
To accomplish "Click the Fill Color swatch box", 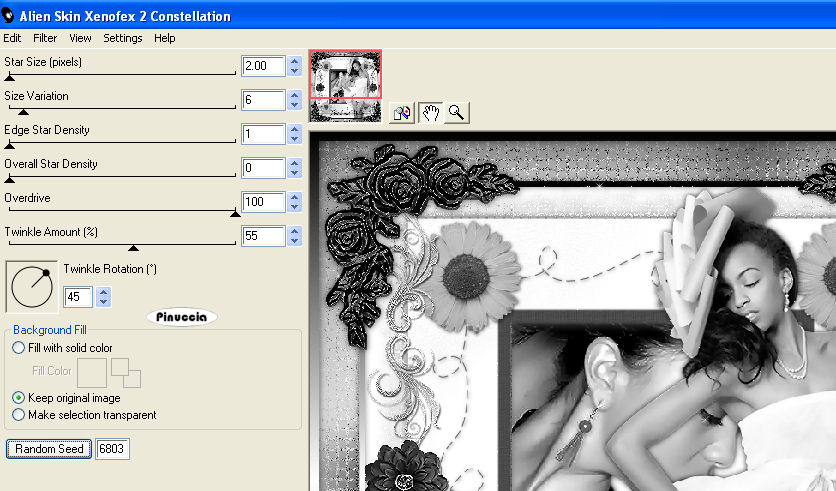I will pyautogui.click(x=92, y=373).
